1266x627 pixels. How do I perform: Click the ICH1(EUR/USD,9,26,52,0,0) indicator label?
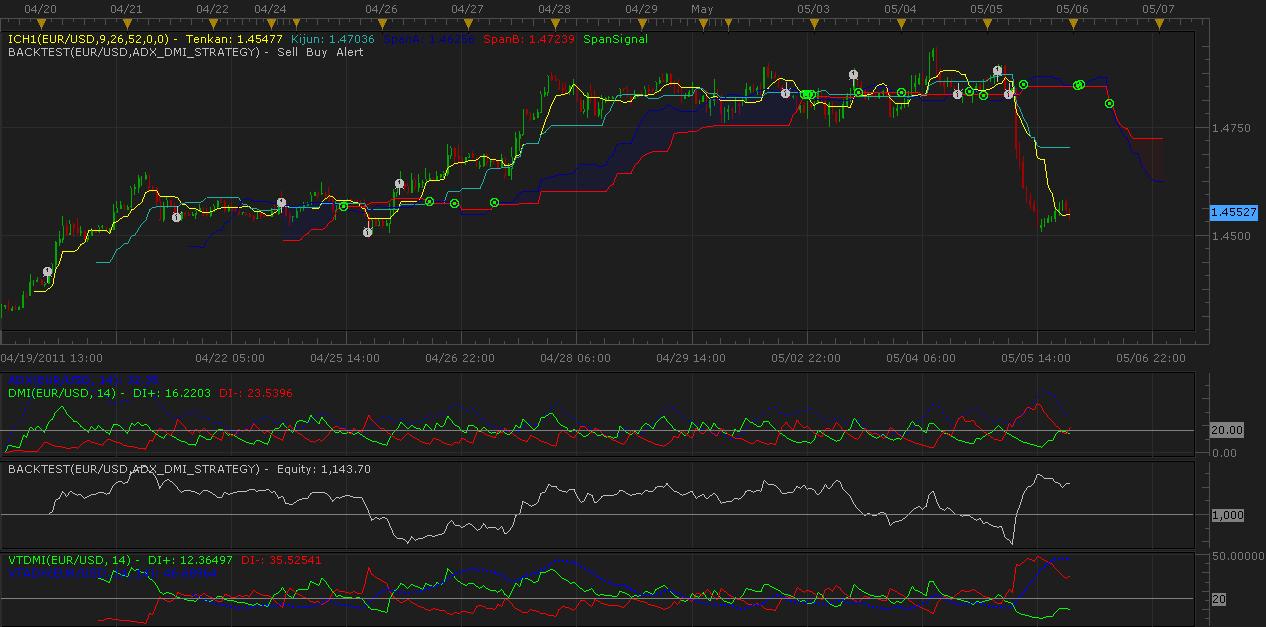click(x=90, y=39)
